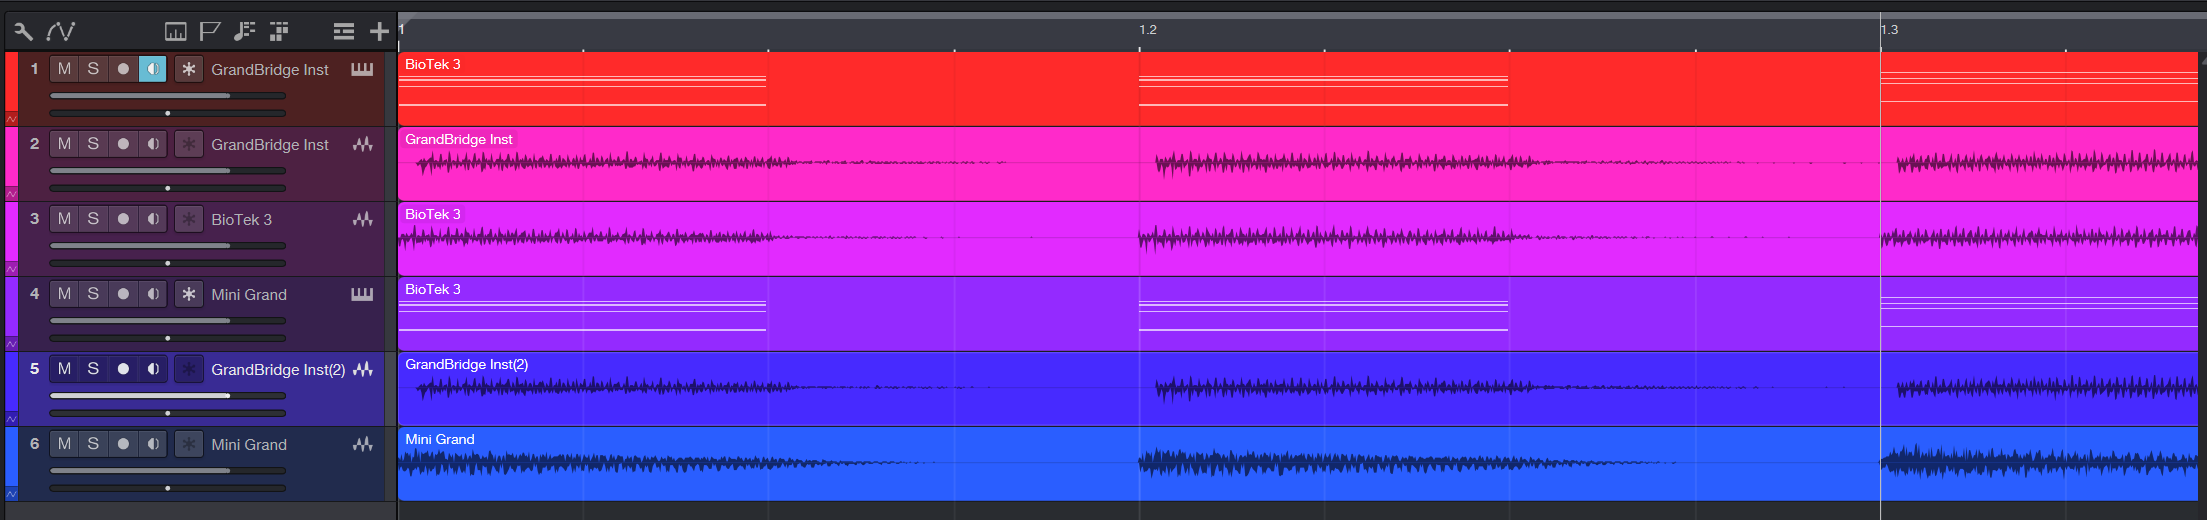Select track name Mini Grand on track 6
The width and height of the screenshot is (2207, 520).
click(249, 444)
